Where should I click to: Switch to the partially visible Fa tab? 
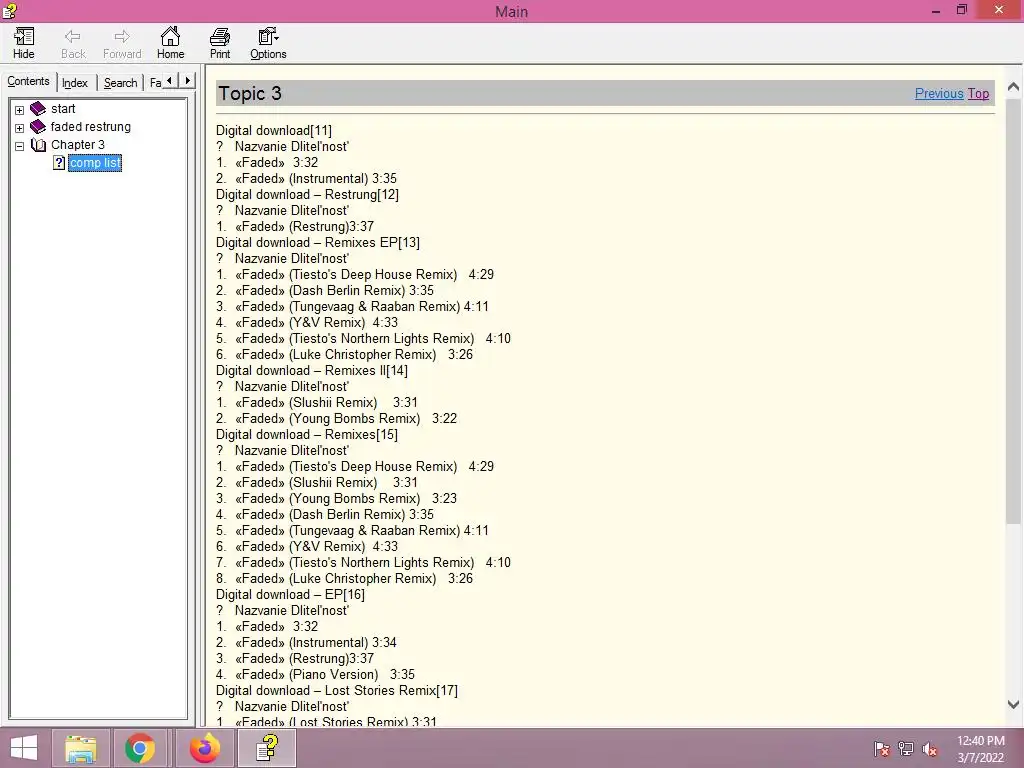(x=155, y=83)
